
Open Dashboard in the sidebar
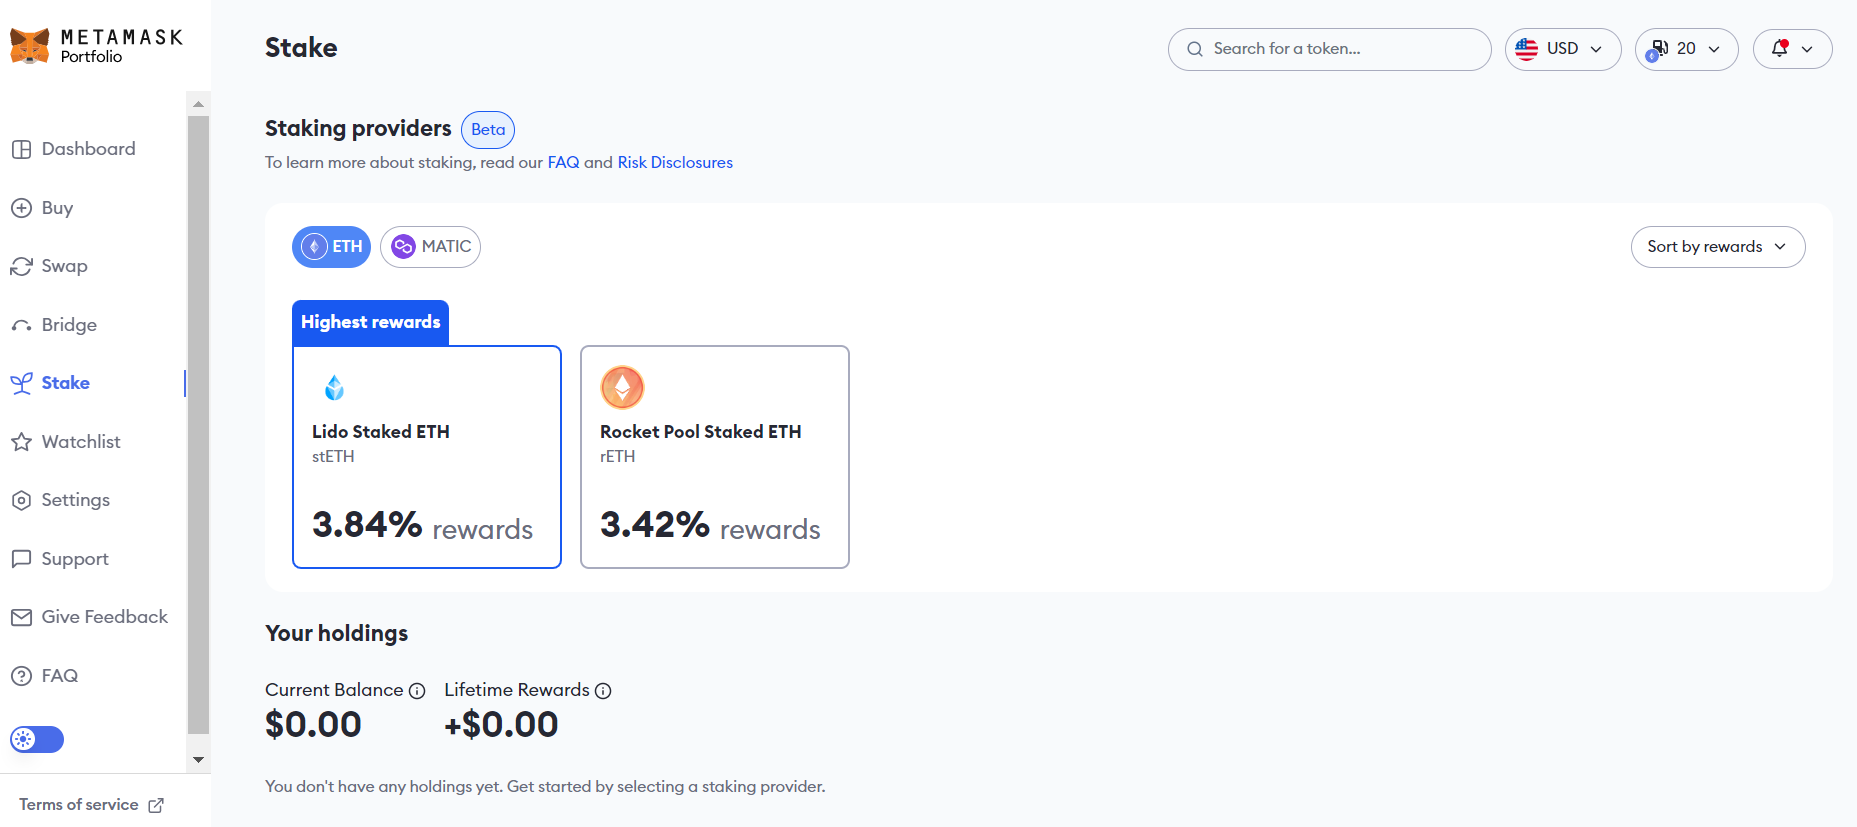(88, 149)
